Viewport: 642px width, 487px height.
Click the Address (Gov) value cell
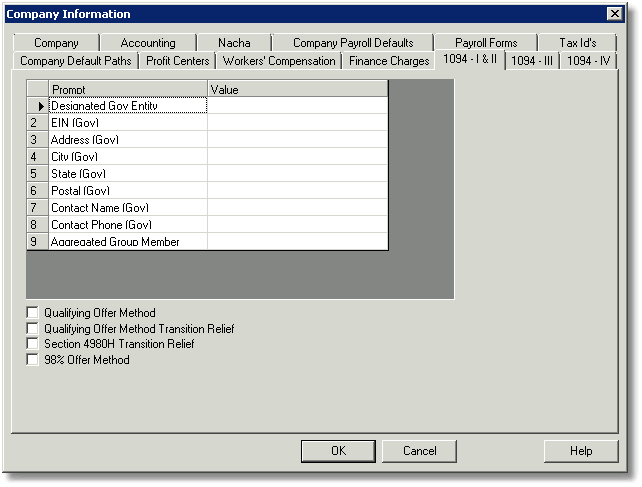coord(297,140)
